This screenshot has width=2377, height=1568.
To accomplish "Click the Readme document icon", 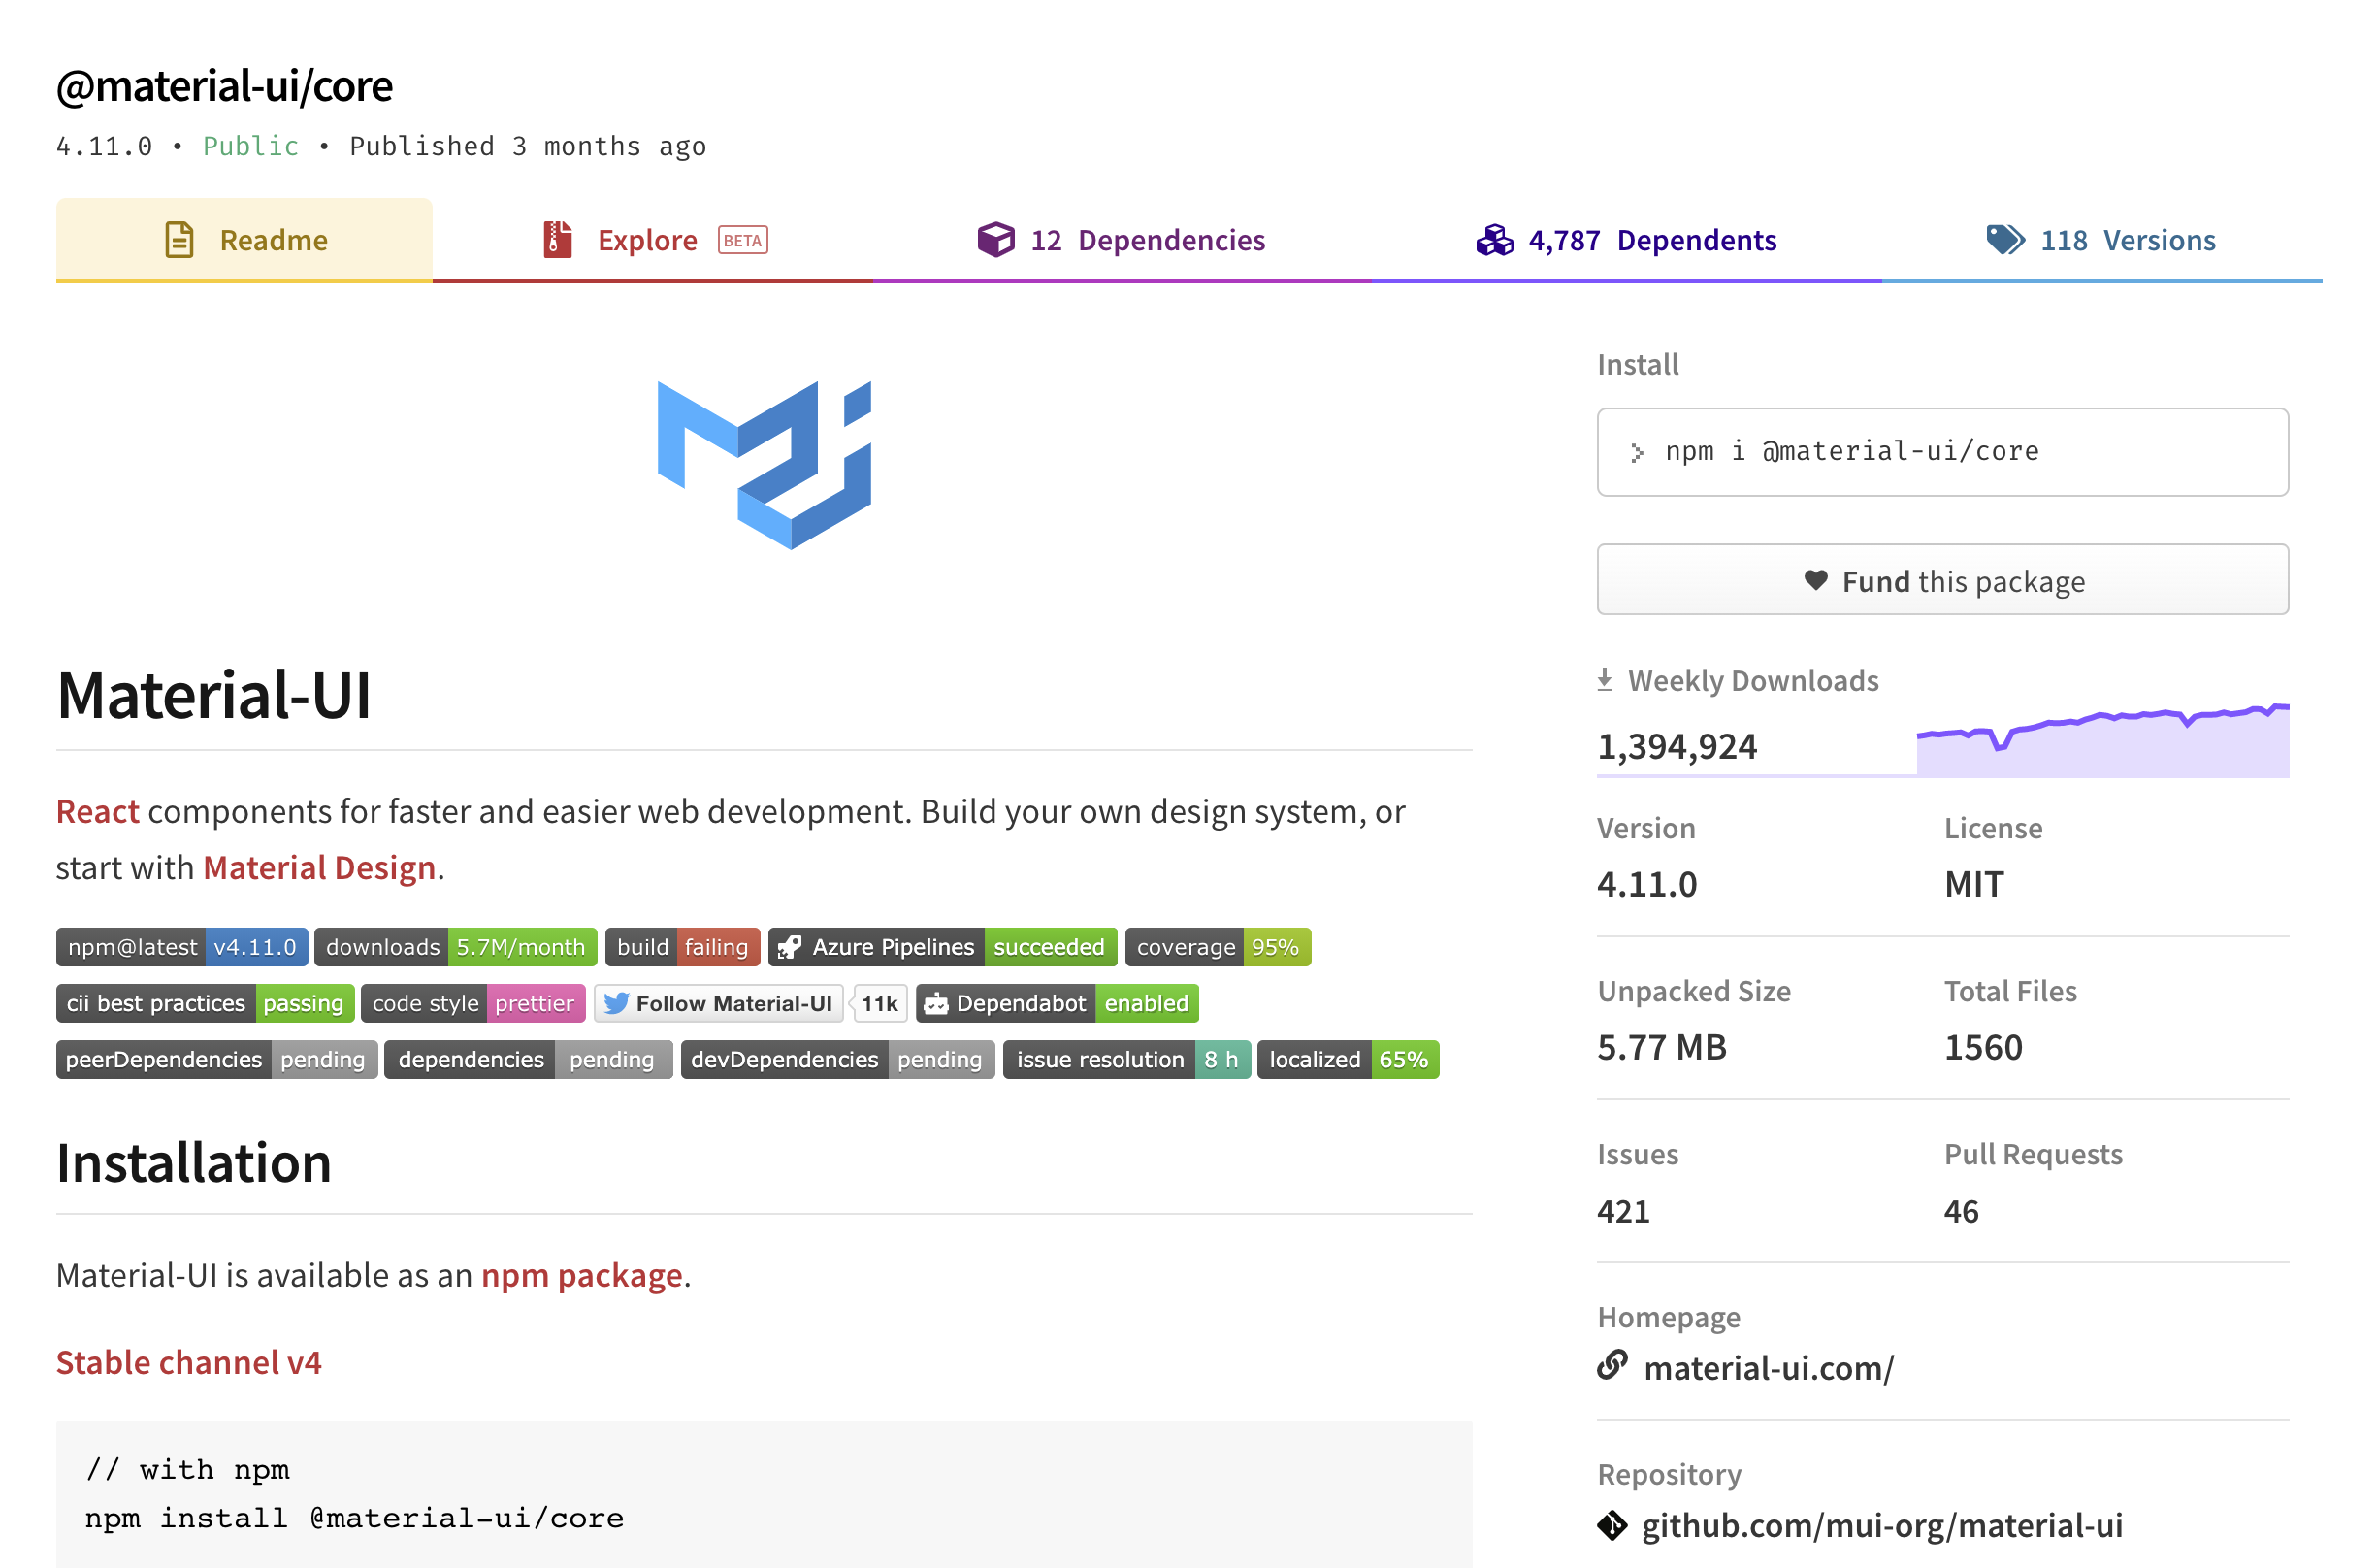I will [177, 239].
